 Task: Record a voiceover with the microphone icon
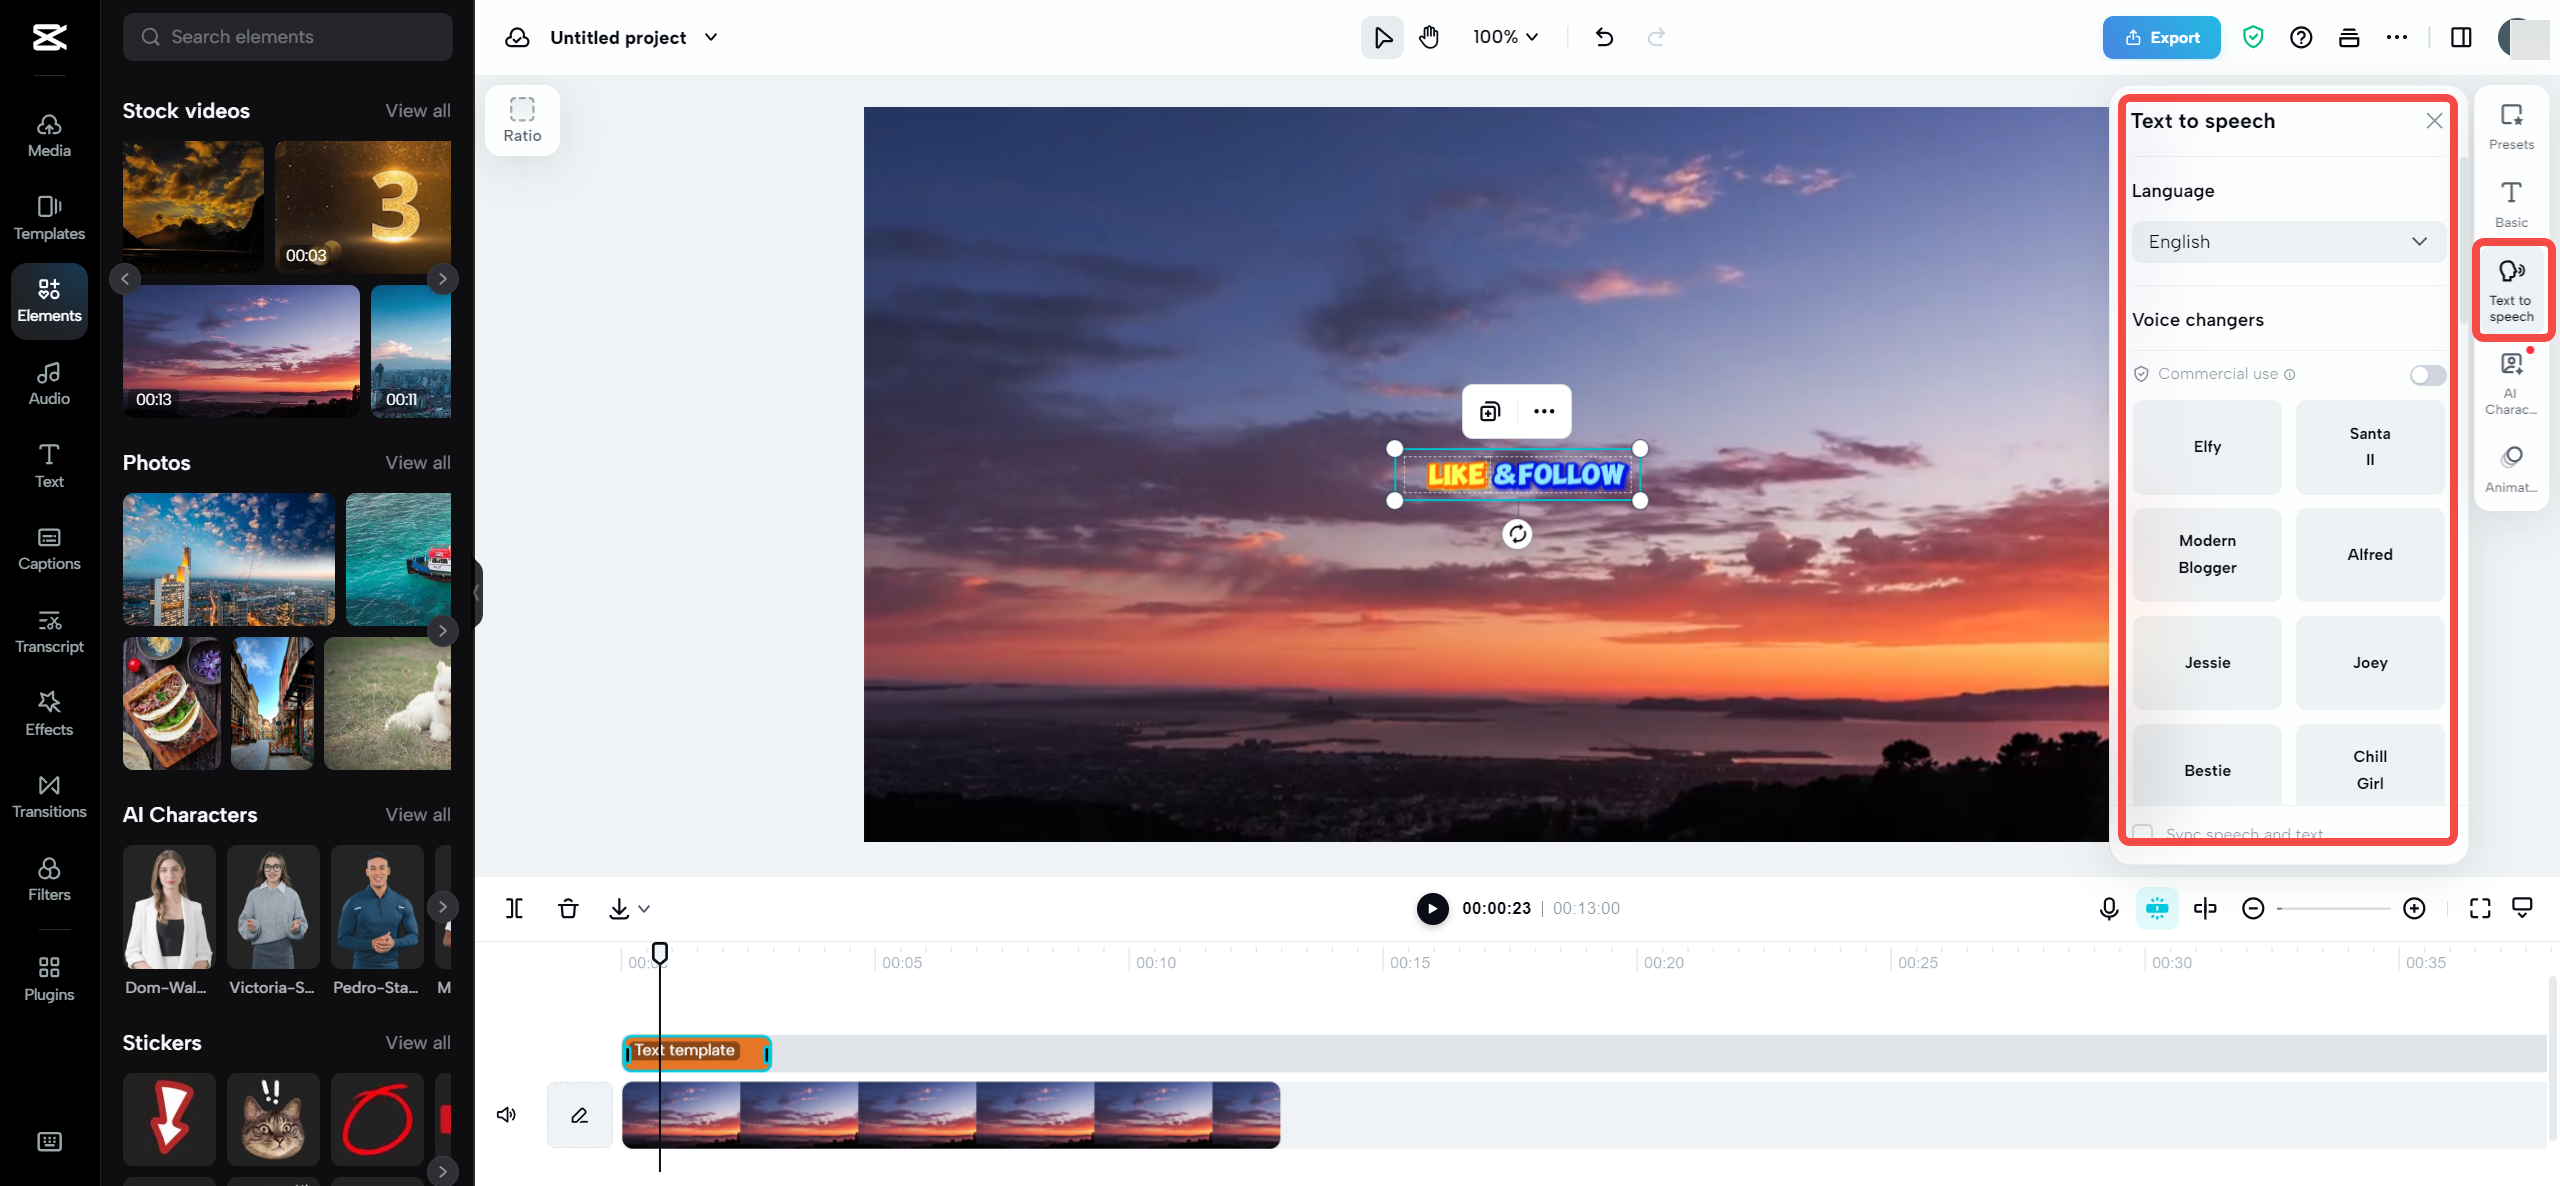[x=2108, y=908]
